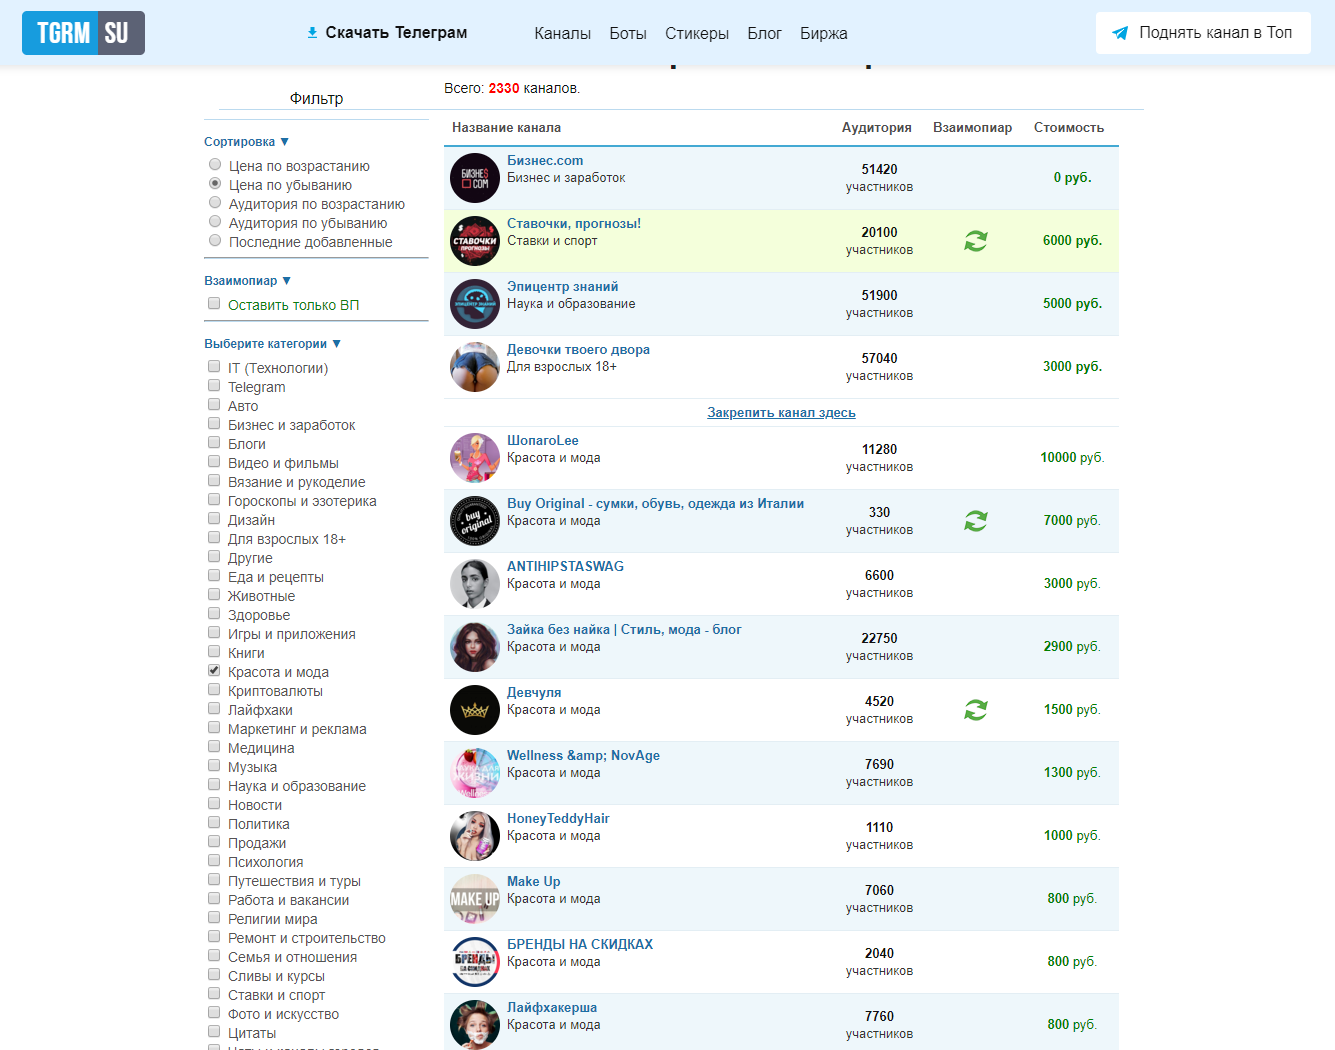Open the Зайка без найка avatar
This screenshot has width=1335, height=1050.
pos(475,647)
